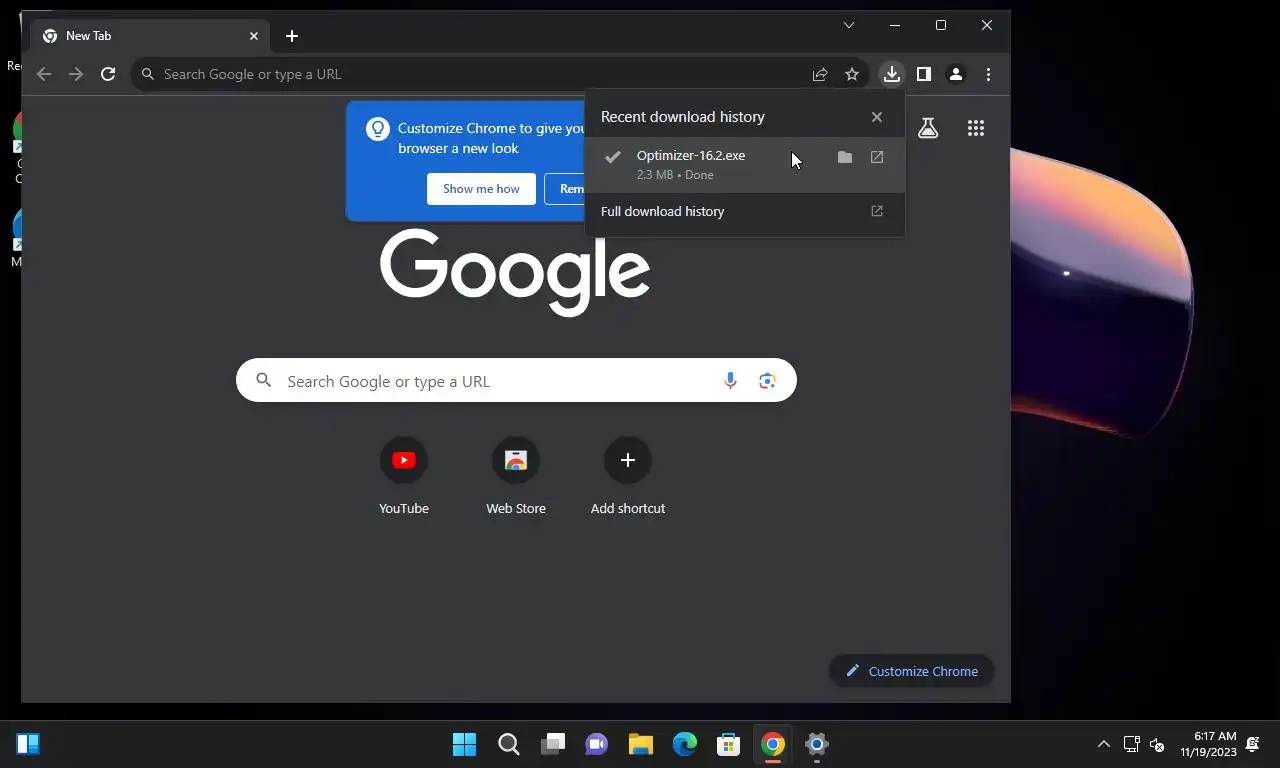This screenshot has width=1280, height=768.
Task: Open the Google apps grid
Action: [976, 128]
